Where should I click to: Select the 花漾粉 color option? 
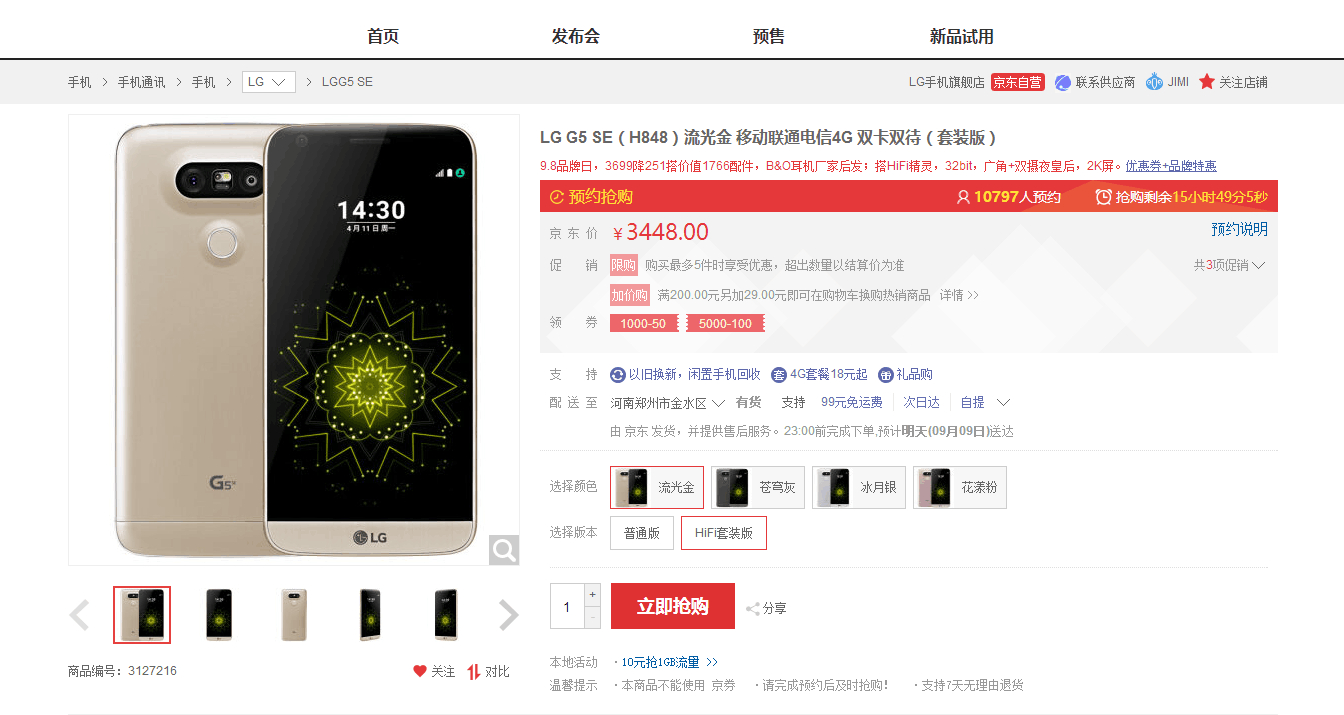[x=960, y=488]
